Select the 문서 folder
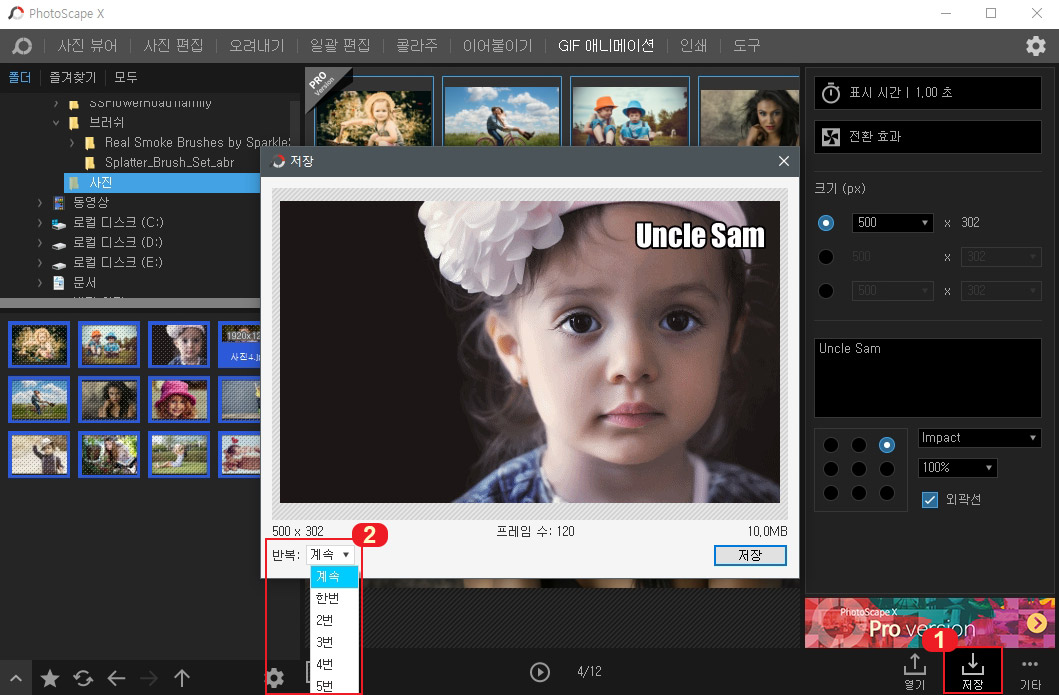Viewport: 1059px width, 695px height. click(84, 282)
